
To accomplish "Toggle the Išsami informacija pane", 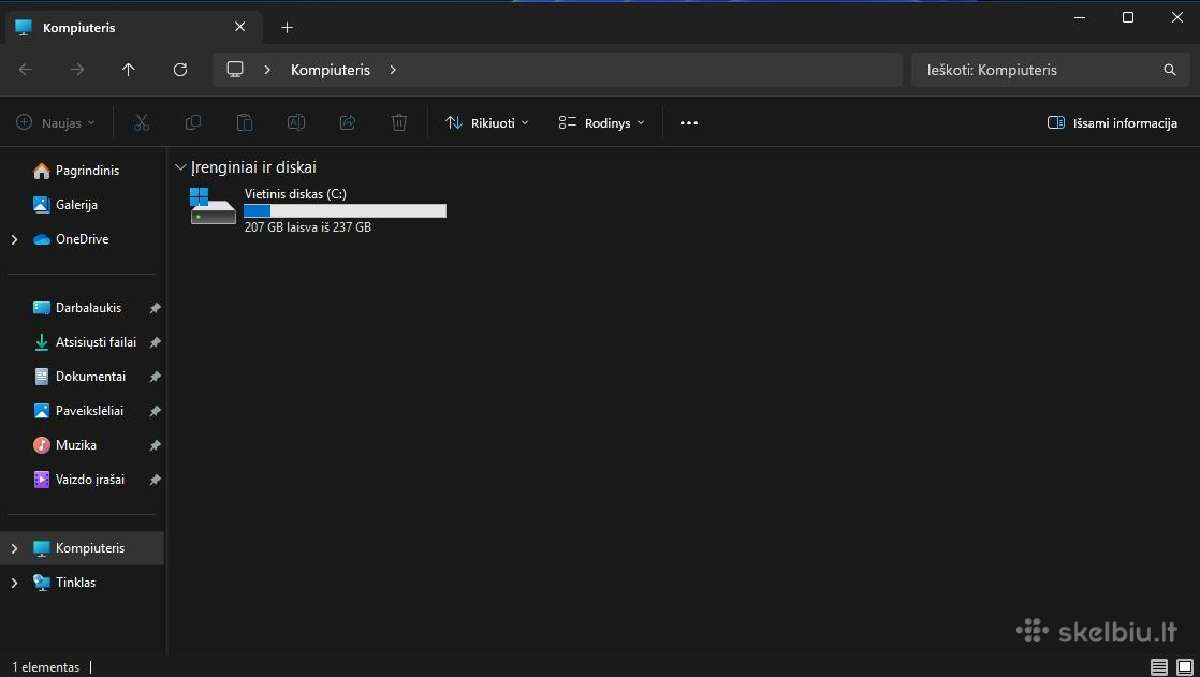I will (x=1112, y=123).
